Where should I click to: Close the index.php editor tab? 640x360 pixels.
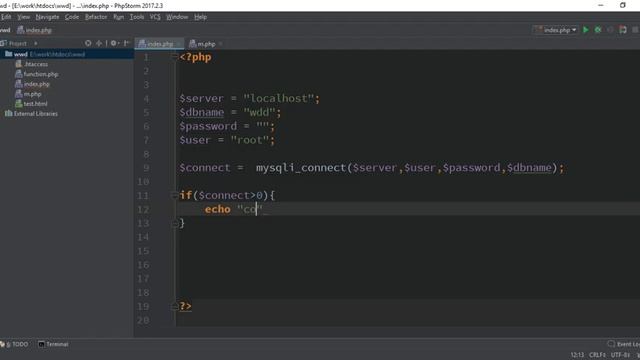coord(179,44)
